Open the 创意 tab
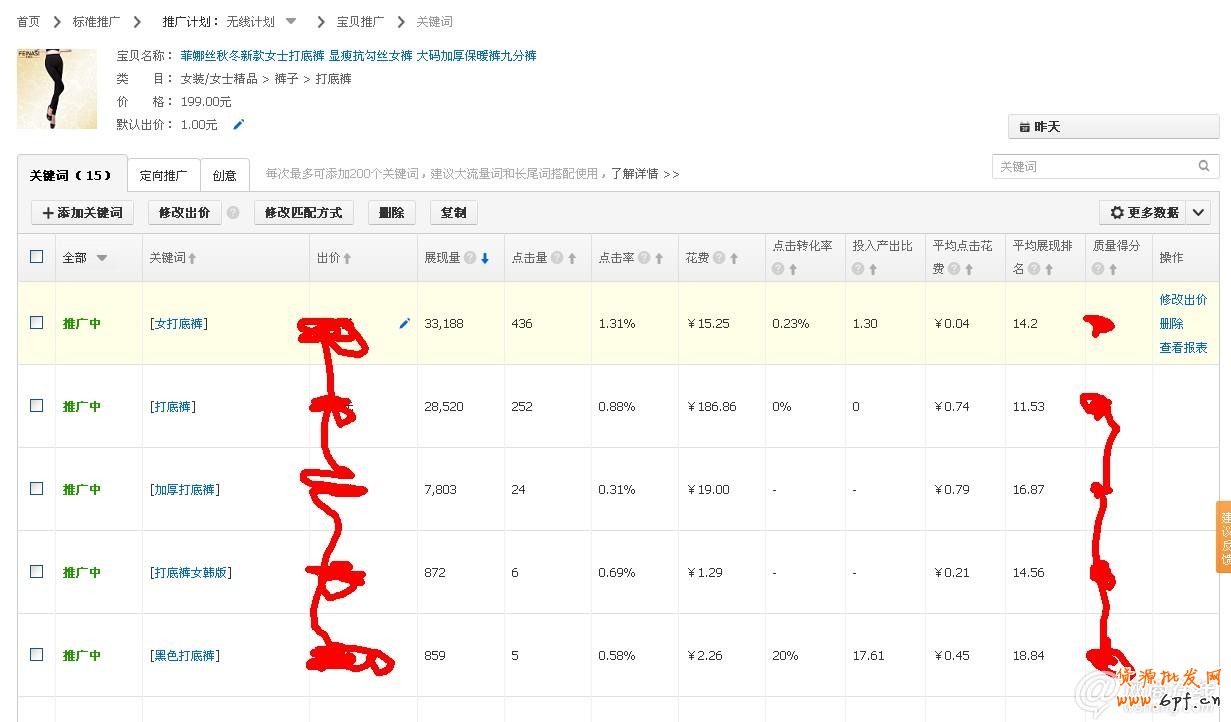Screen dimensions: 1231x722 point(224,174)
